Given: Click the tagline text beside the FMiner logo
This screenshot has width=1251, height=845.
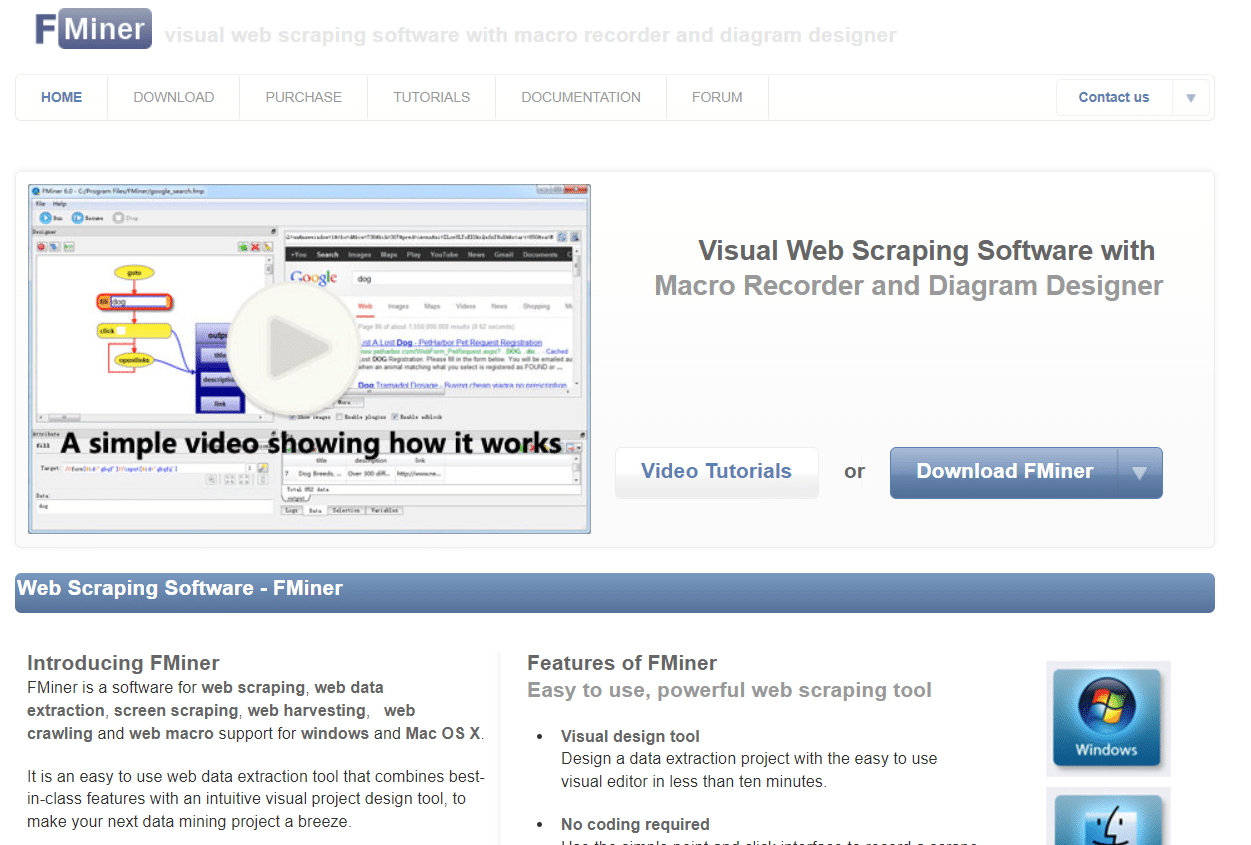Looking at the screenshot, I should [530, 36].
